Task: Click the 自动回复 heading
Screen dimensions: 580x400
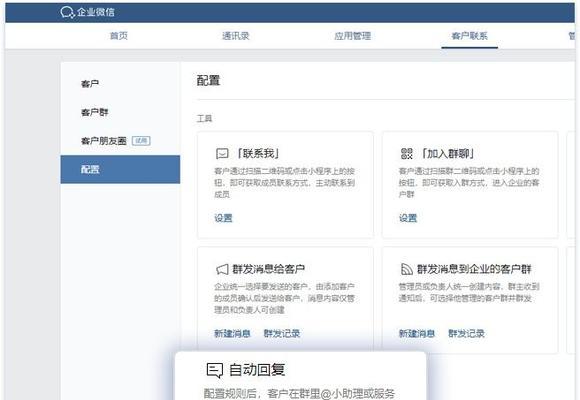Action: click(x=257, y=370)
